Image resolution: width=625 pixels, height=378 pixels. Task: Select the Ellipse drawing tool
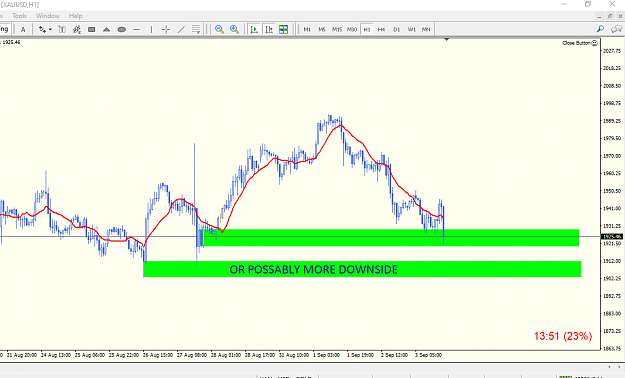click(122, 30)
